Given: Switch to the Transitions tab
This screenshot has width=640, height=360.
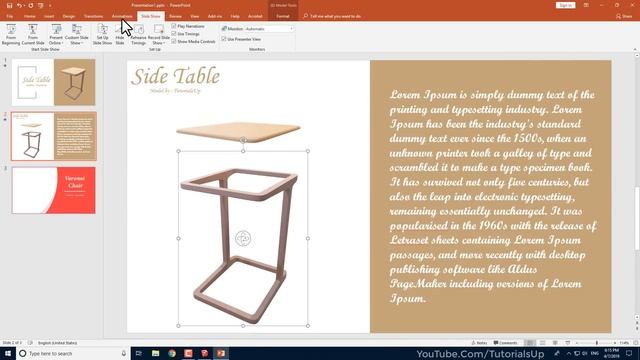Looking at the screenshot, I should [93, 16].
